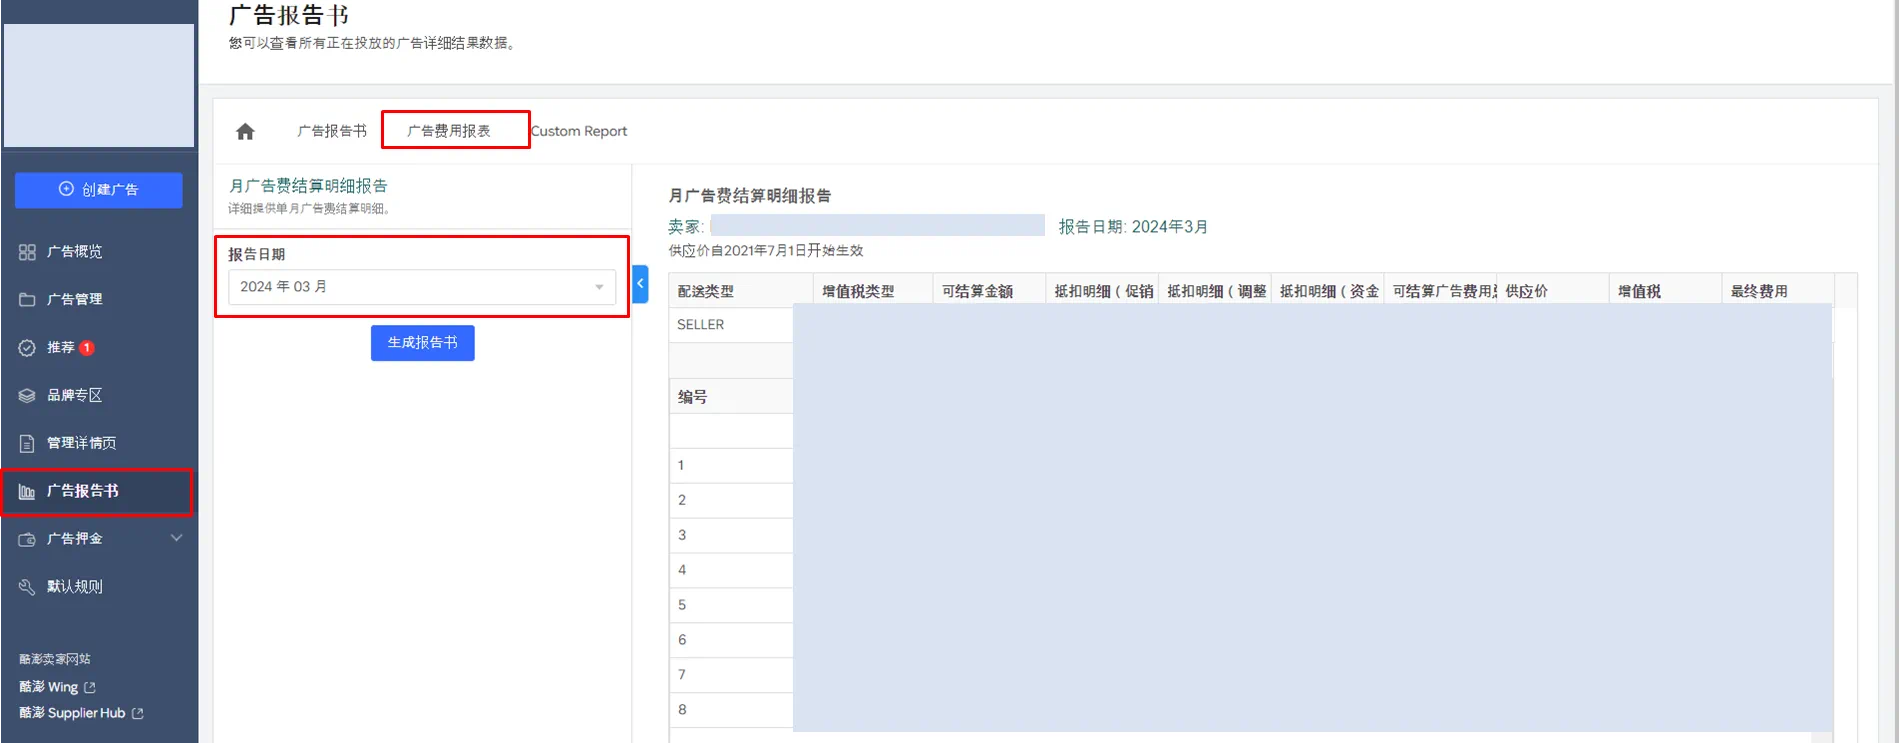Select table row number 4
Screen dimensions: 1899x743
click(731, 570)
